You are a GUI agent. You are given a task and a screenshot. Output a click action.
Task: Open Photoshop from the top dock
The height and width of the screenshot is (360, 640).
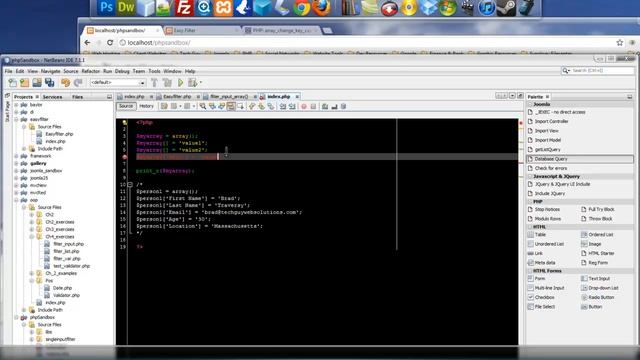[x=107, y=8]
